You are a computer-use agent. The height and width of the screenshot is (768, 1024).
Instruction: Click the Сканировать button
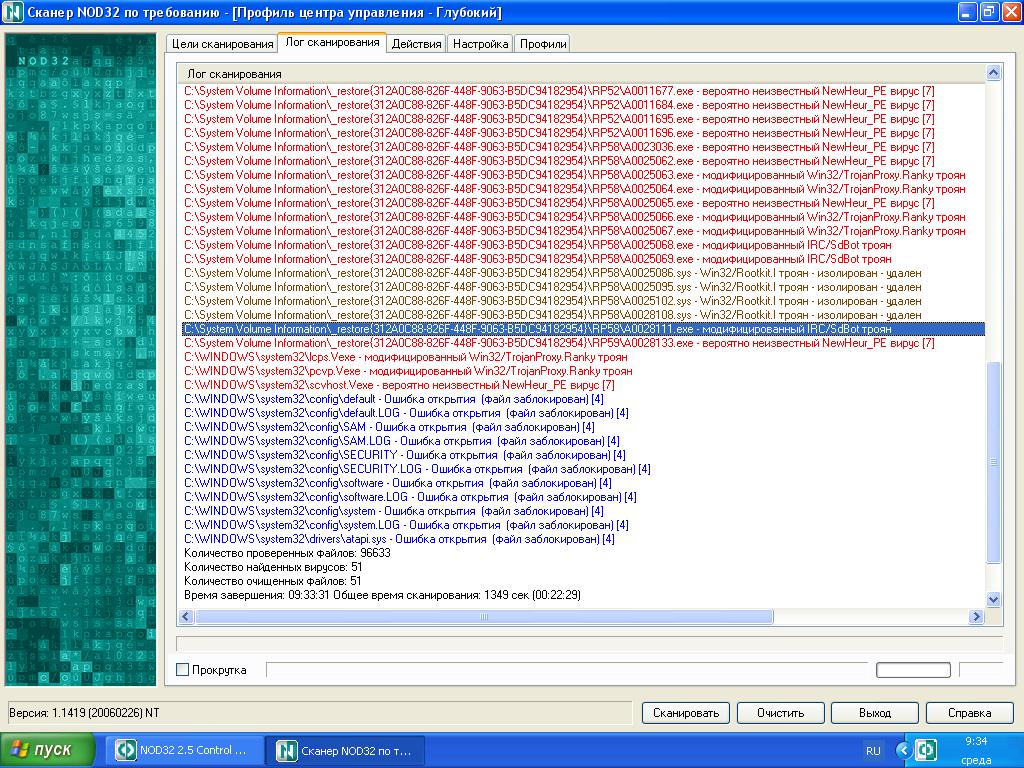click(x=686, y=712)
